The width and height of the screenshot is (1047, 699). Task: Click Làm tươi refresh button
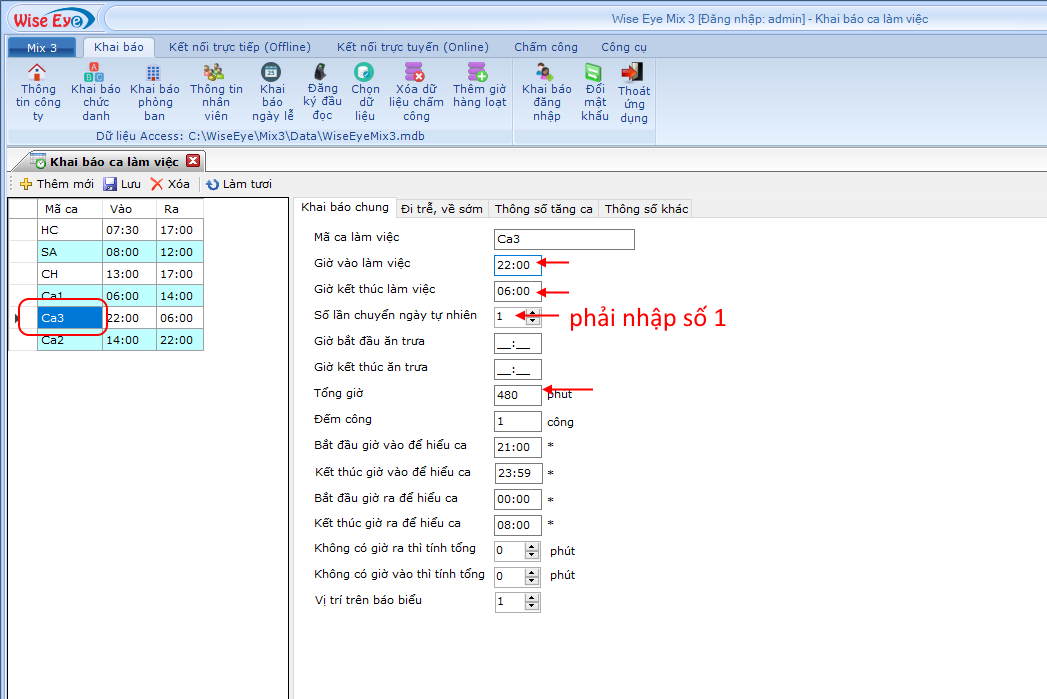(239, 184)
